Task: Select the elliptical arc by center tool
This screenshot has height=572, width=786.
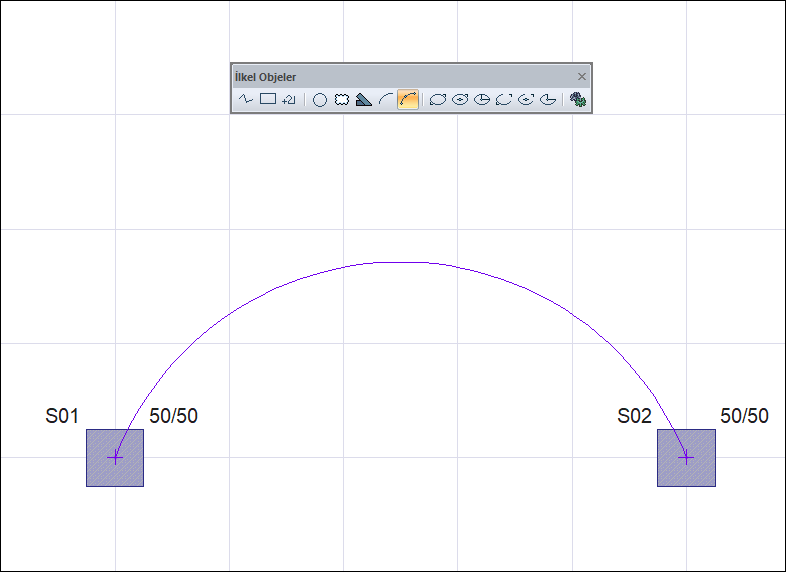Action: pos(526,99)
